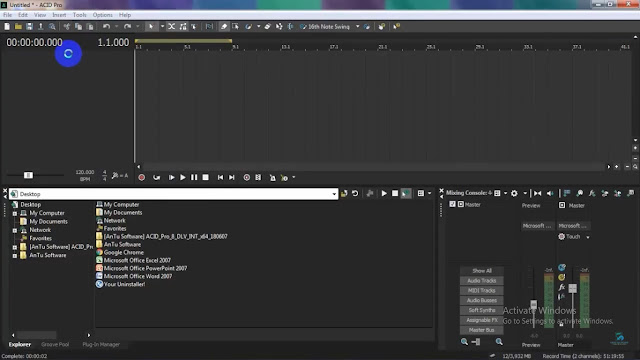The image size is (640, 360).
Task: Click the Master channel volume fader
Action: (x=573, y=288)
